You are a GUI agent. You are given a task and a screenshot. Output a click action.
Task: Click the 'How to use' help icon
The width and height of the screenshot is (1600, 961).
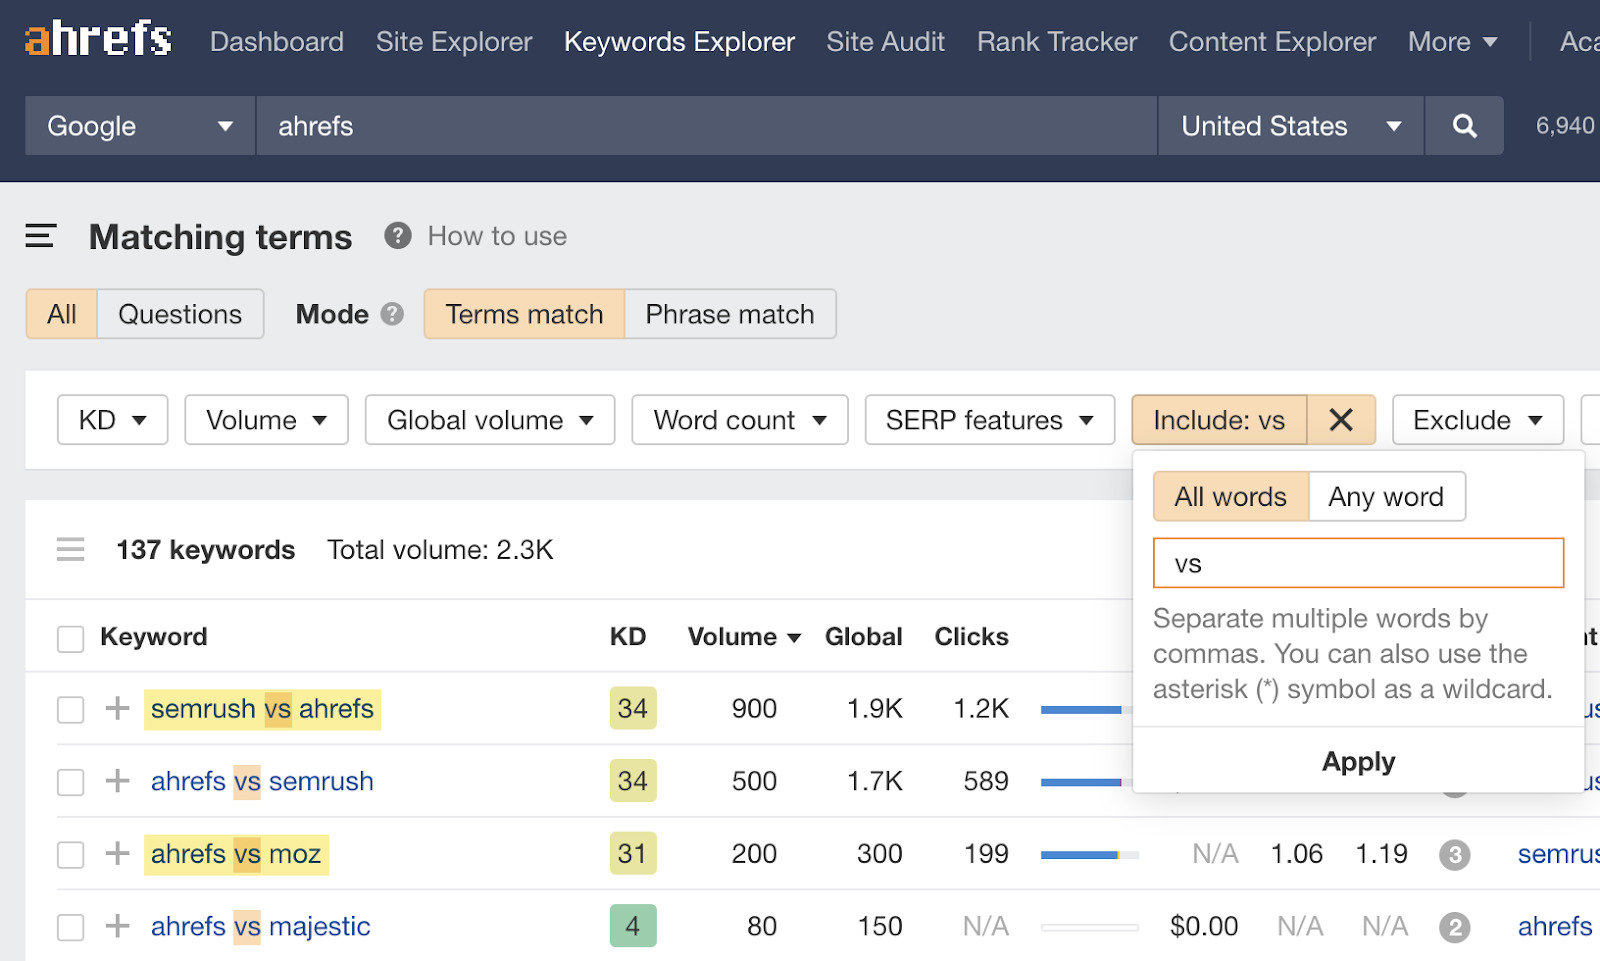tap(397, 236)
